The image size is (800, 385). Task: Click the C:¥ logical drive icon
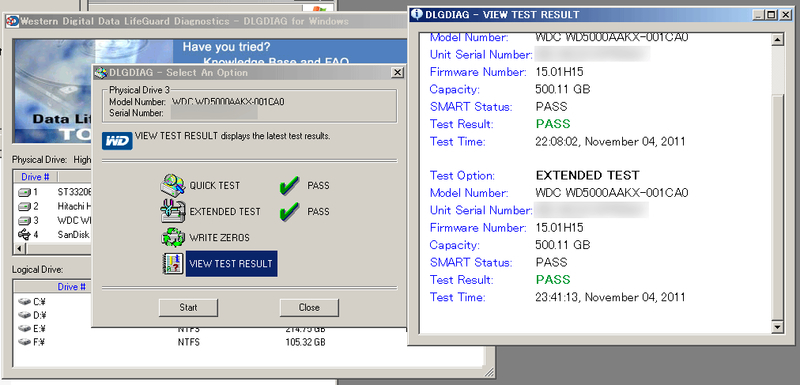(24, 301)
